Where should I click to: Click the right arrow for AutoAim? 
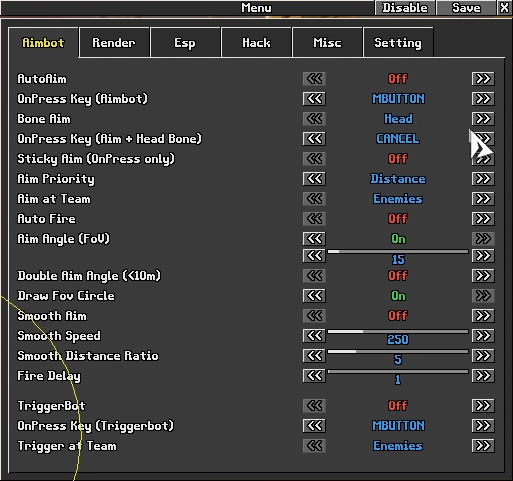pyautogui.click(x=483, y=79)
